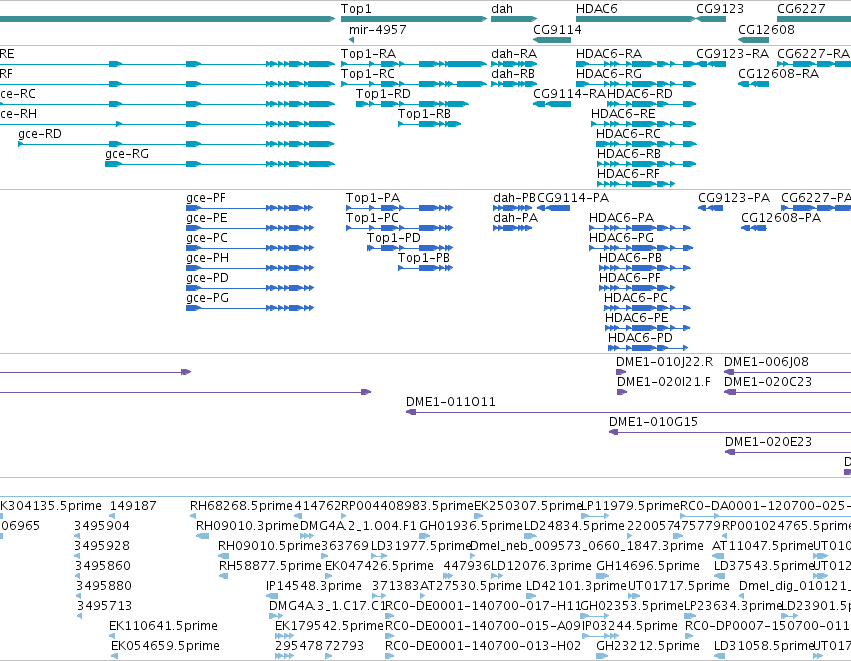Image resolution: width=851 pixels, height=661 pixels.
Task: Select the dah gene label
Action: point(502,9)
